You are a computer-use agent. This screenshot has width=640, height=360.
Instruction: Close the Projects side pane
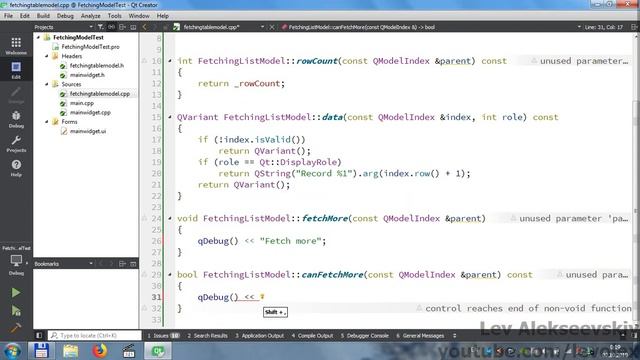[x=133, y=27]
